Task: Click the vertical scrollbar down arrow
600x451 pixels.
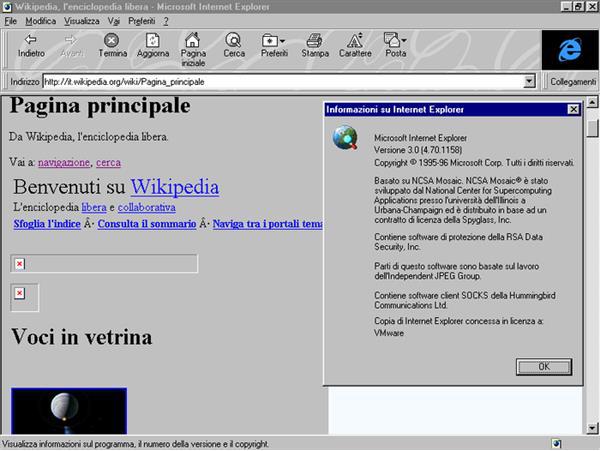Action: (x=592, y=428)
